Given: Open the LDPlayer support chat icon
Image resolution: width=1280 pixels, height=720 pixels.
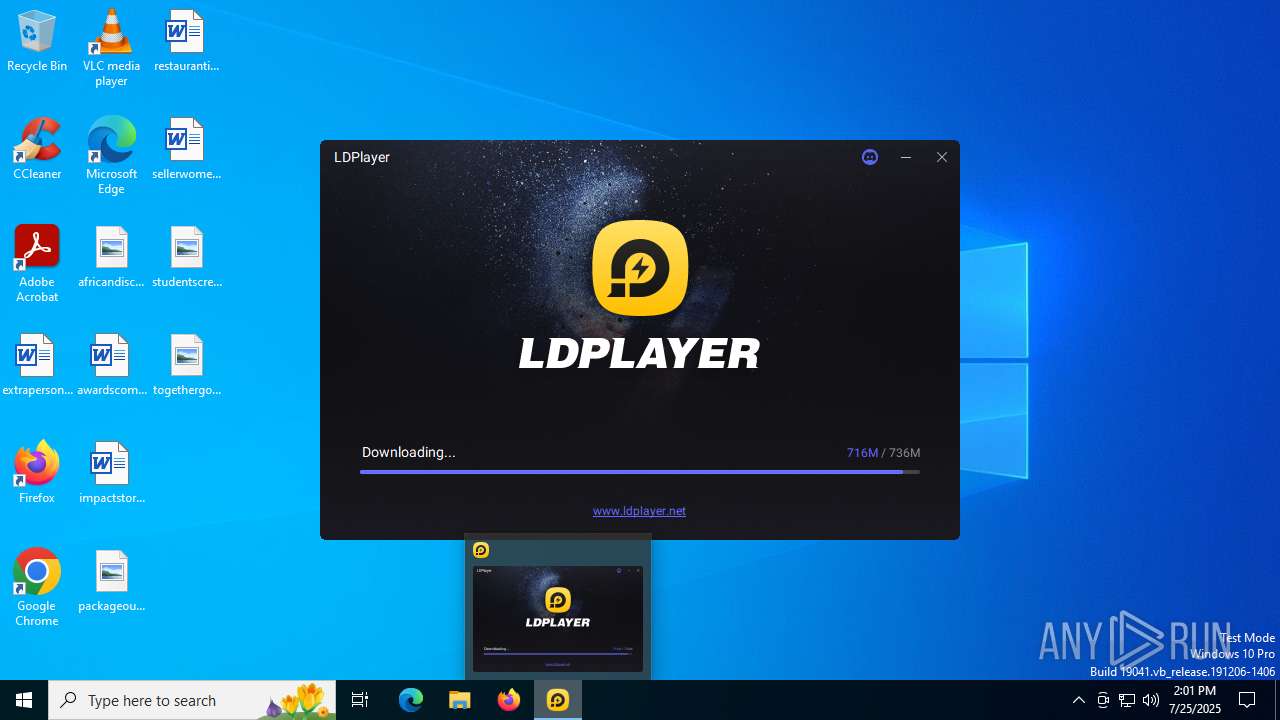Looking at the screenshot, I should 870,157.
